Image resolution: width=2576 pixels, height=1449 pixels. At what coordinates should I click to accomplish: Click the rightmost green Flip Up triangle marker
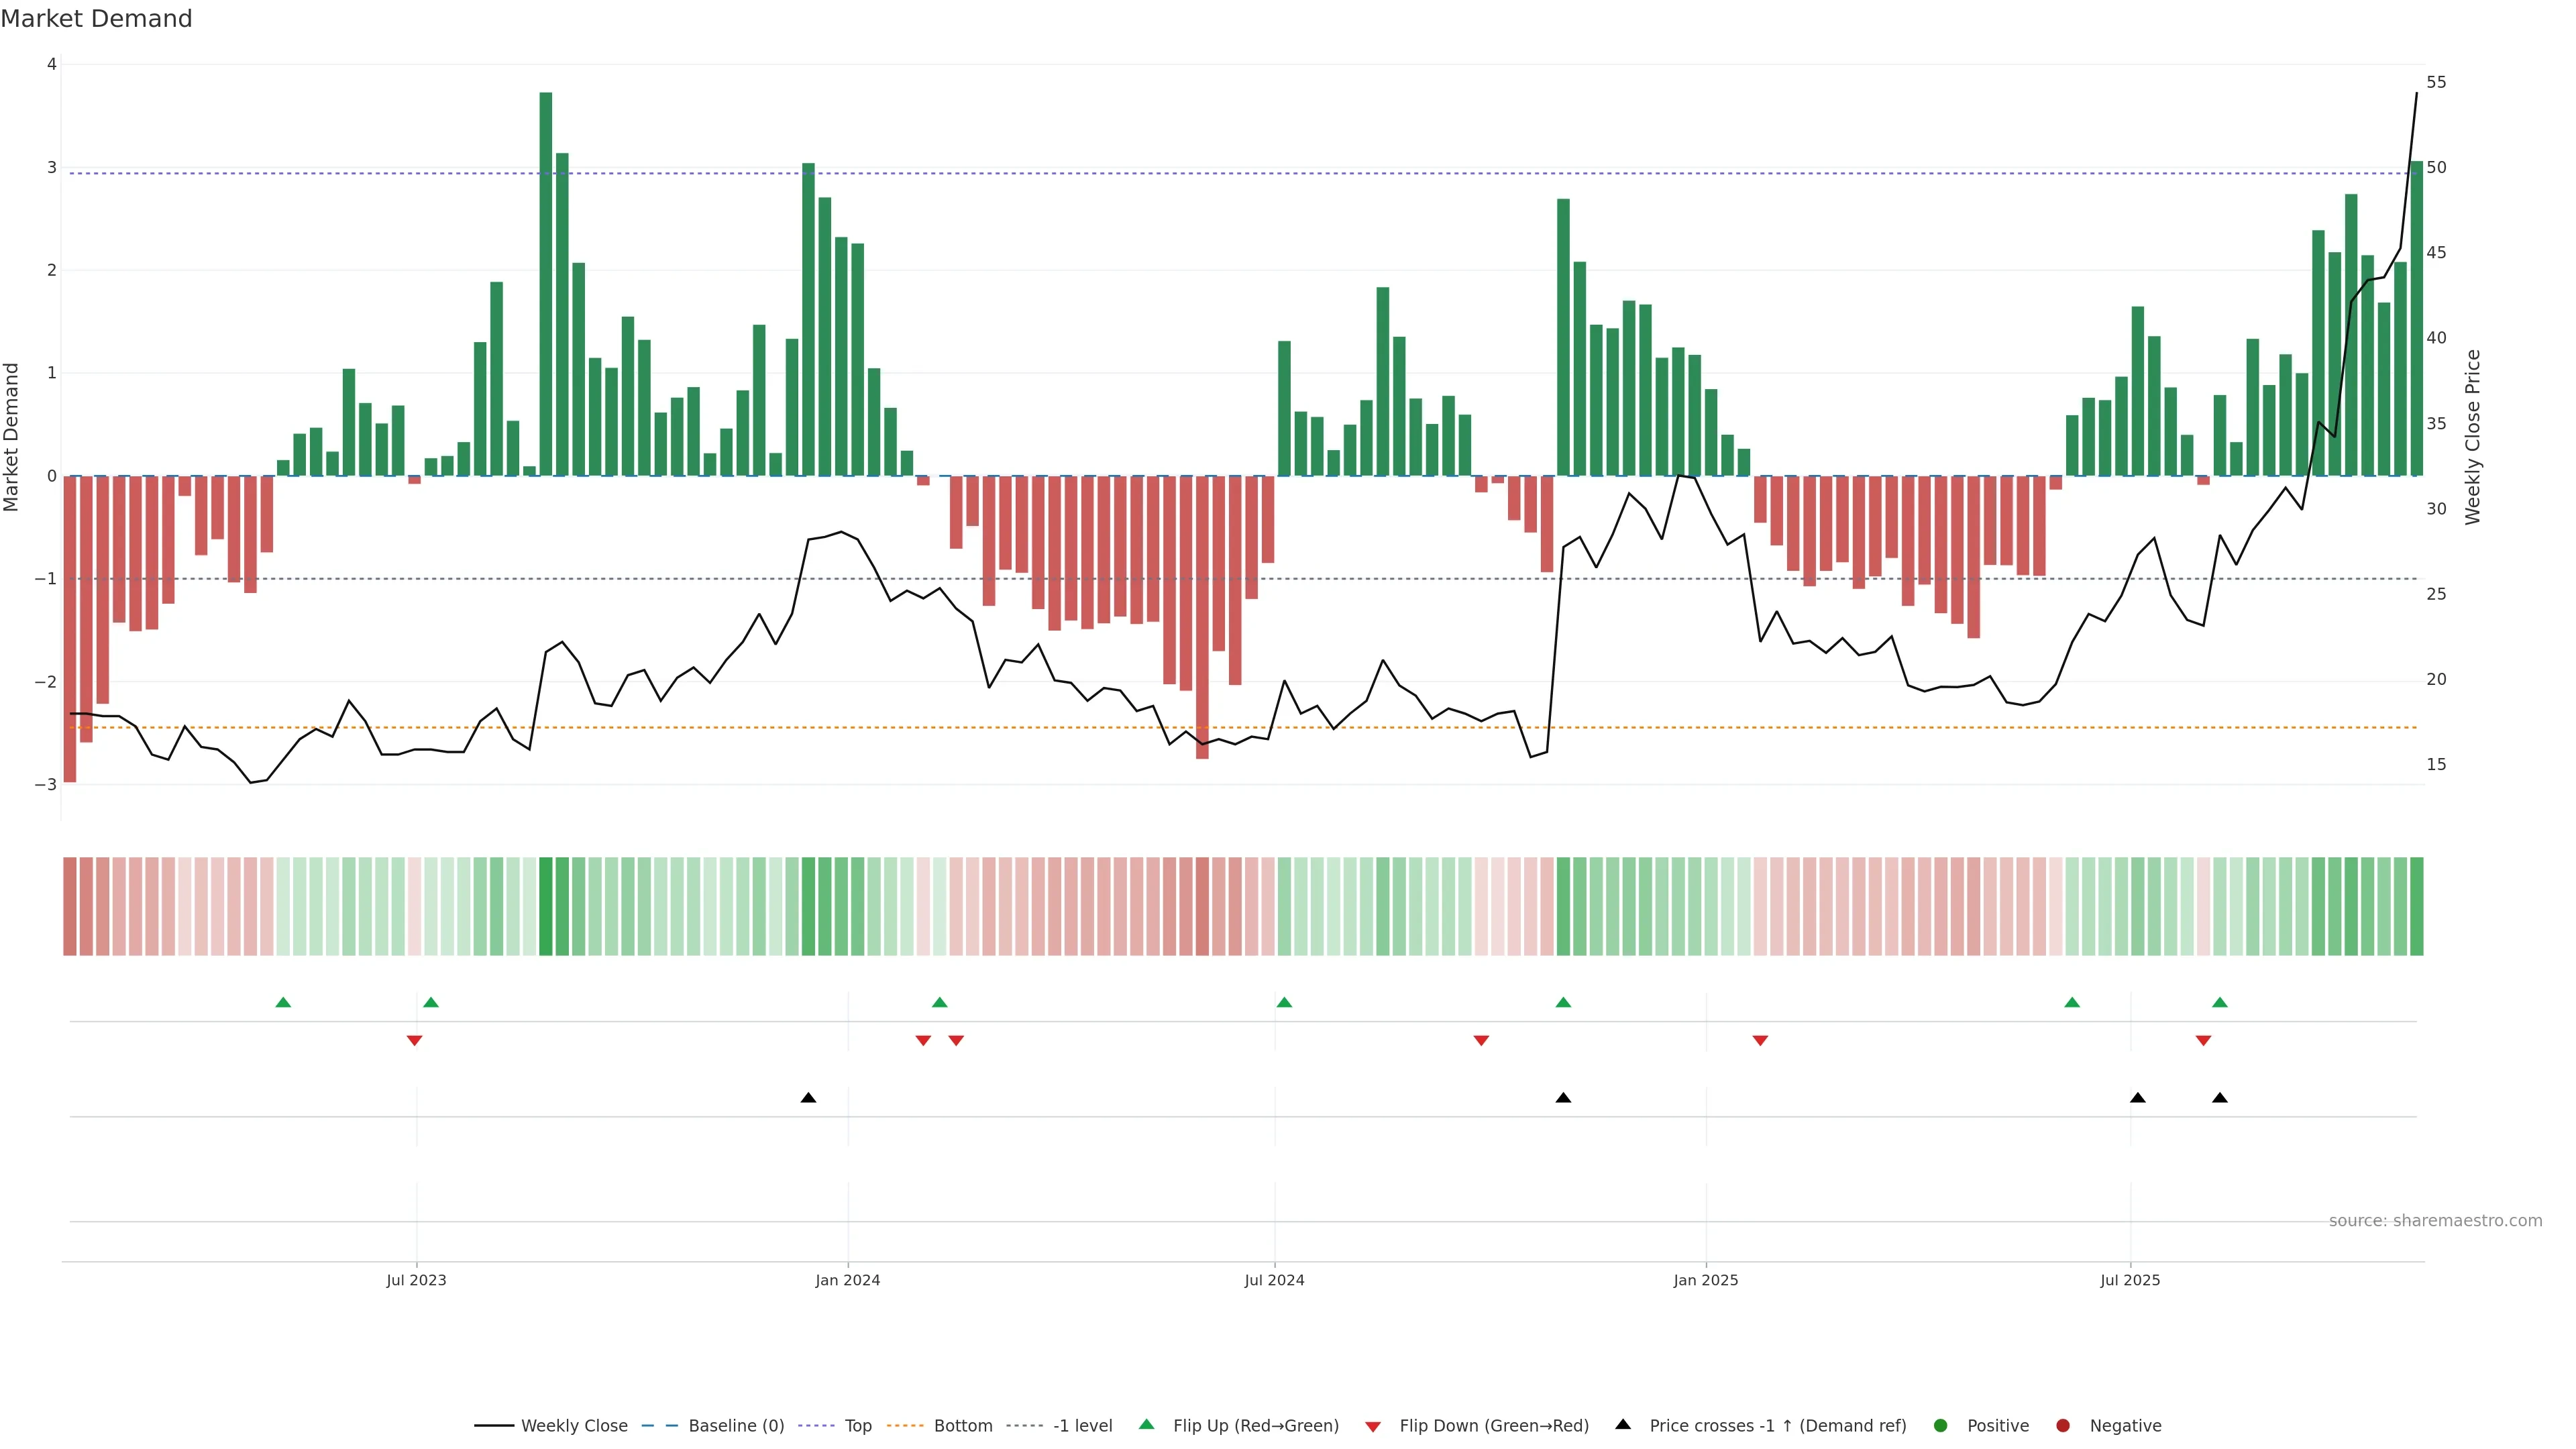(2220, 1002)
